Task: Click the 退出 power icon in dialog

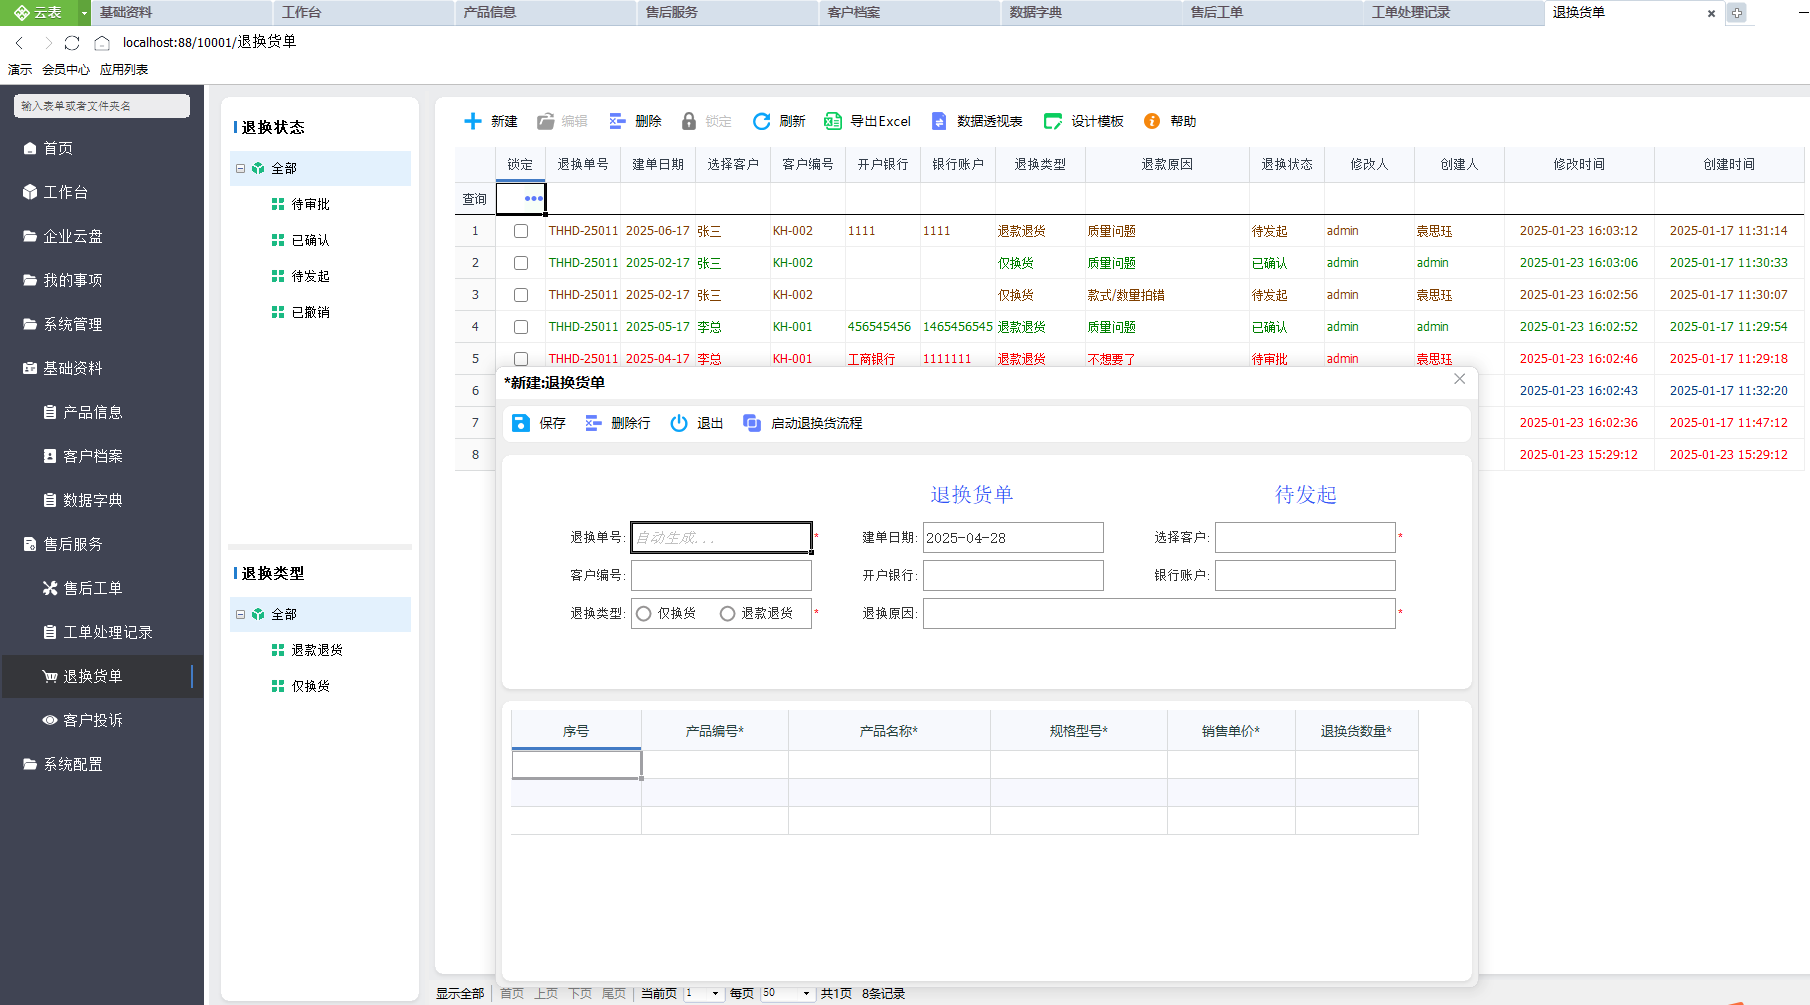Action: coord(679,423)
